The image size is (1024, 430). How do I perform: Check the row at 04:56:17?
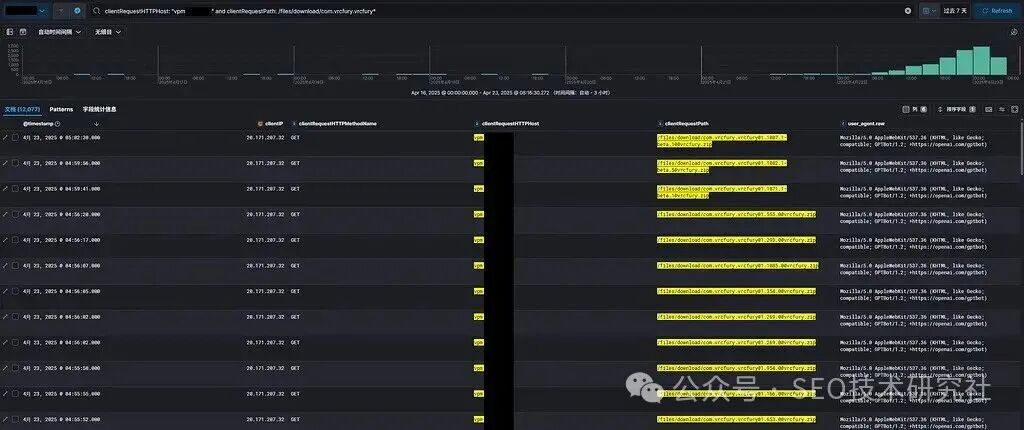pyautogui.click(x=15, y=240)
